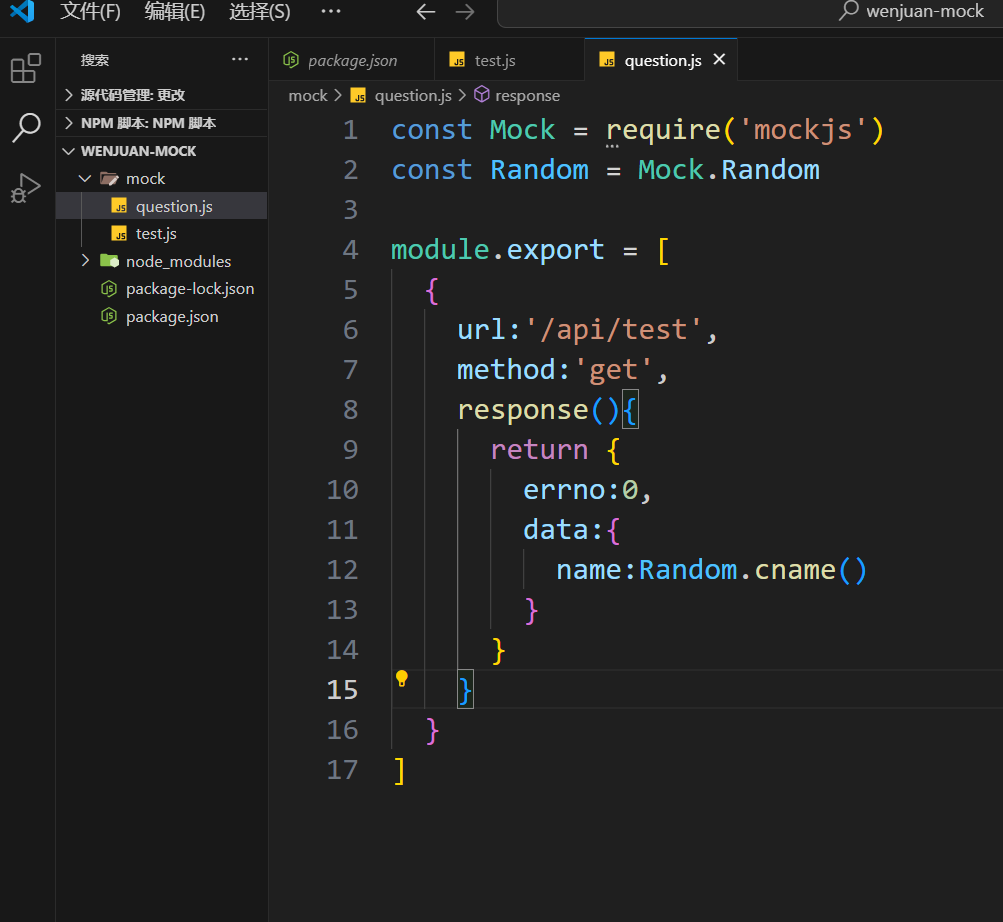Click the JS icon of test.js in tree
Screen dimensions: 1003x922
pos(119,234)
